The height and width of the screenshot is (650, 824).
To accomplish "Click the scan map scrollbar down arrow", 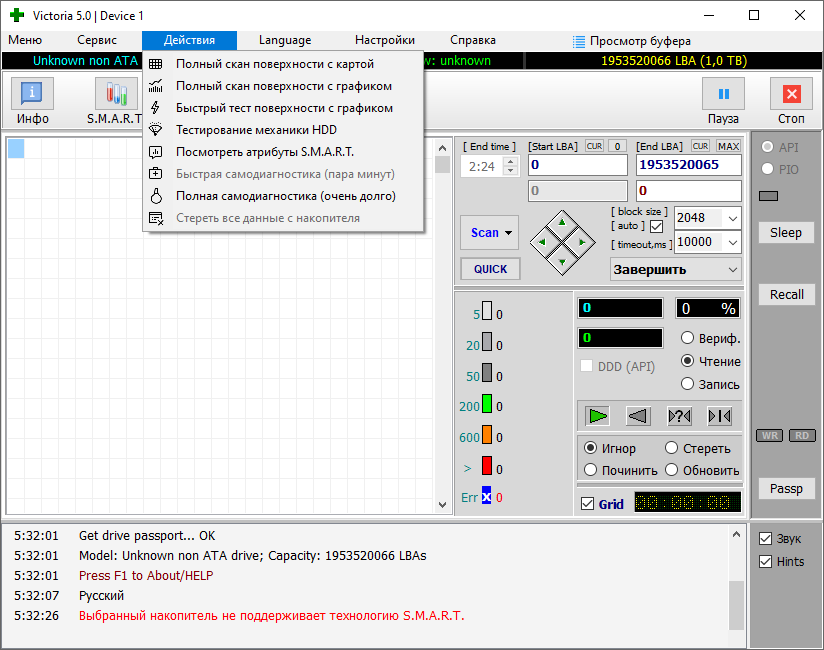I will (x=442, y=505).
